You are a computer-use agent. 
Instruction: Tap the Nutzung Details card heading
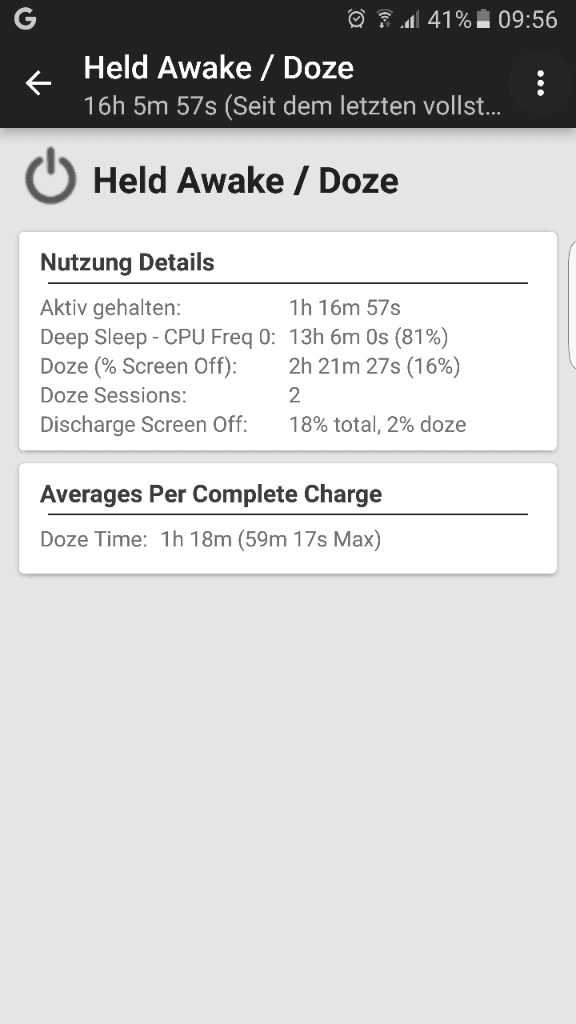127,262
